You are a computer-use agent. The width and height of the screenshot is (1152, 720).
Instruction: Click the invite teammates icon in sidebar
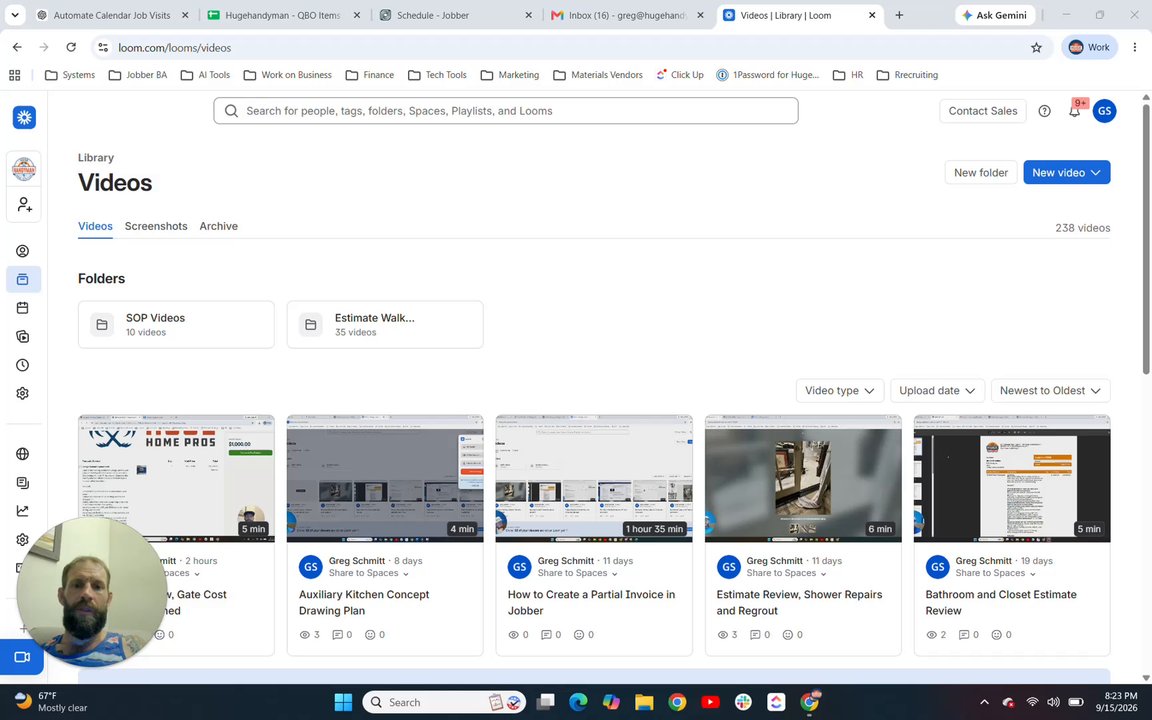(x=24, y=205)
